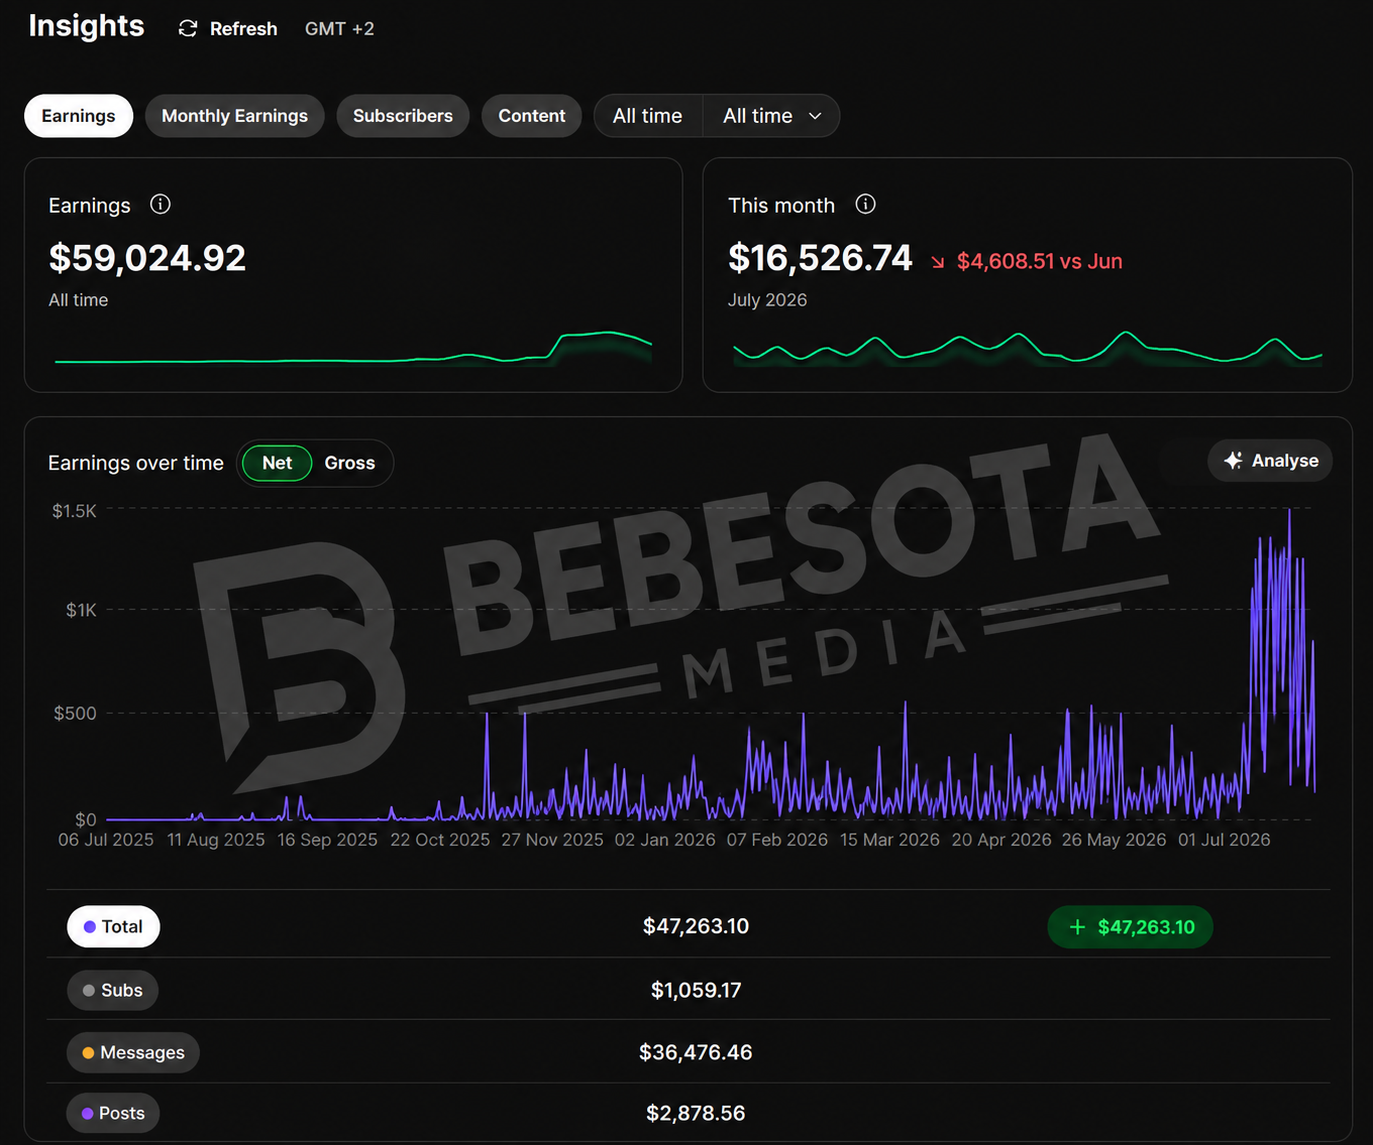Viewport: 1373px width, 1145px height.
Task: Click the Total value $47,263.10
Action: 696,926
